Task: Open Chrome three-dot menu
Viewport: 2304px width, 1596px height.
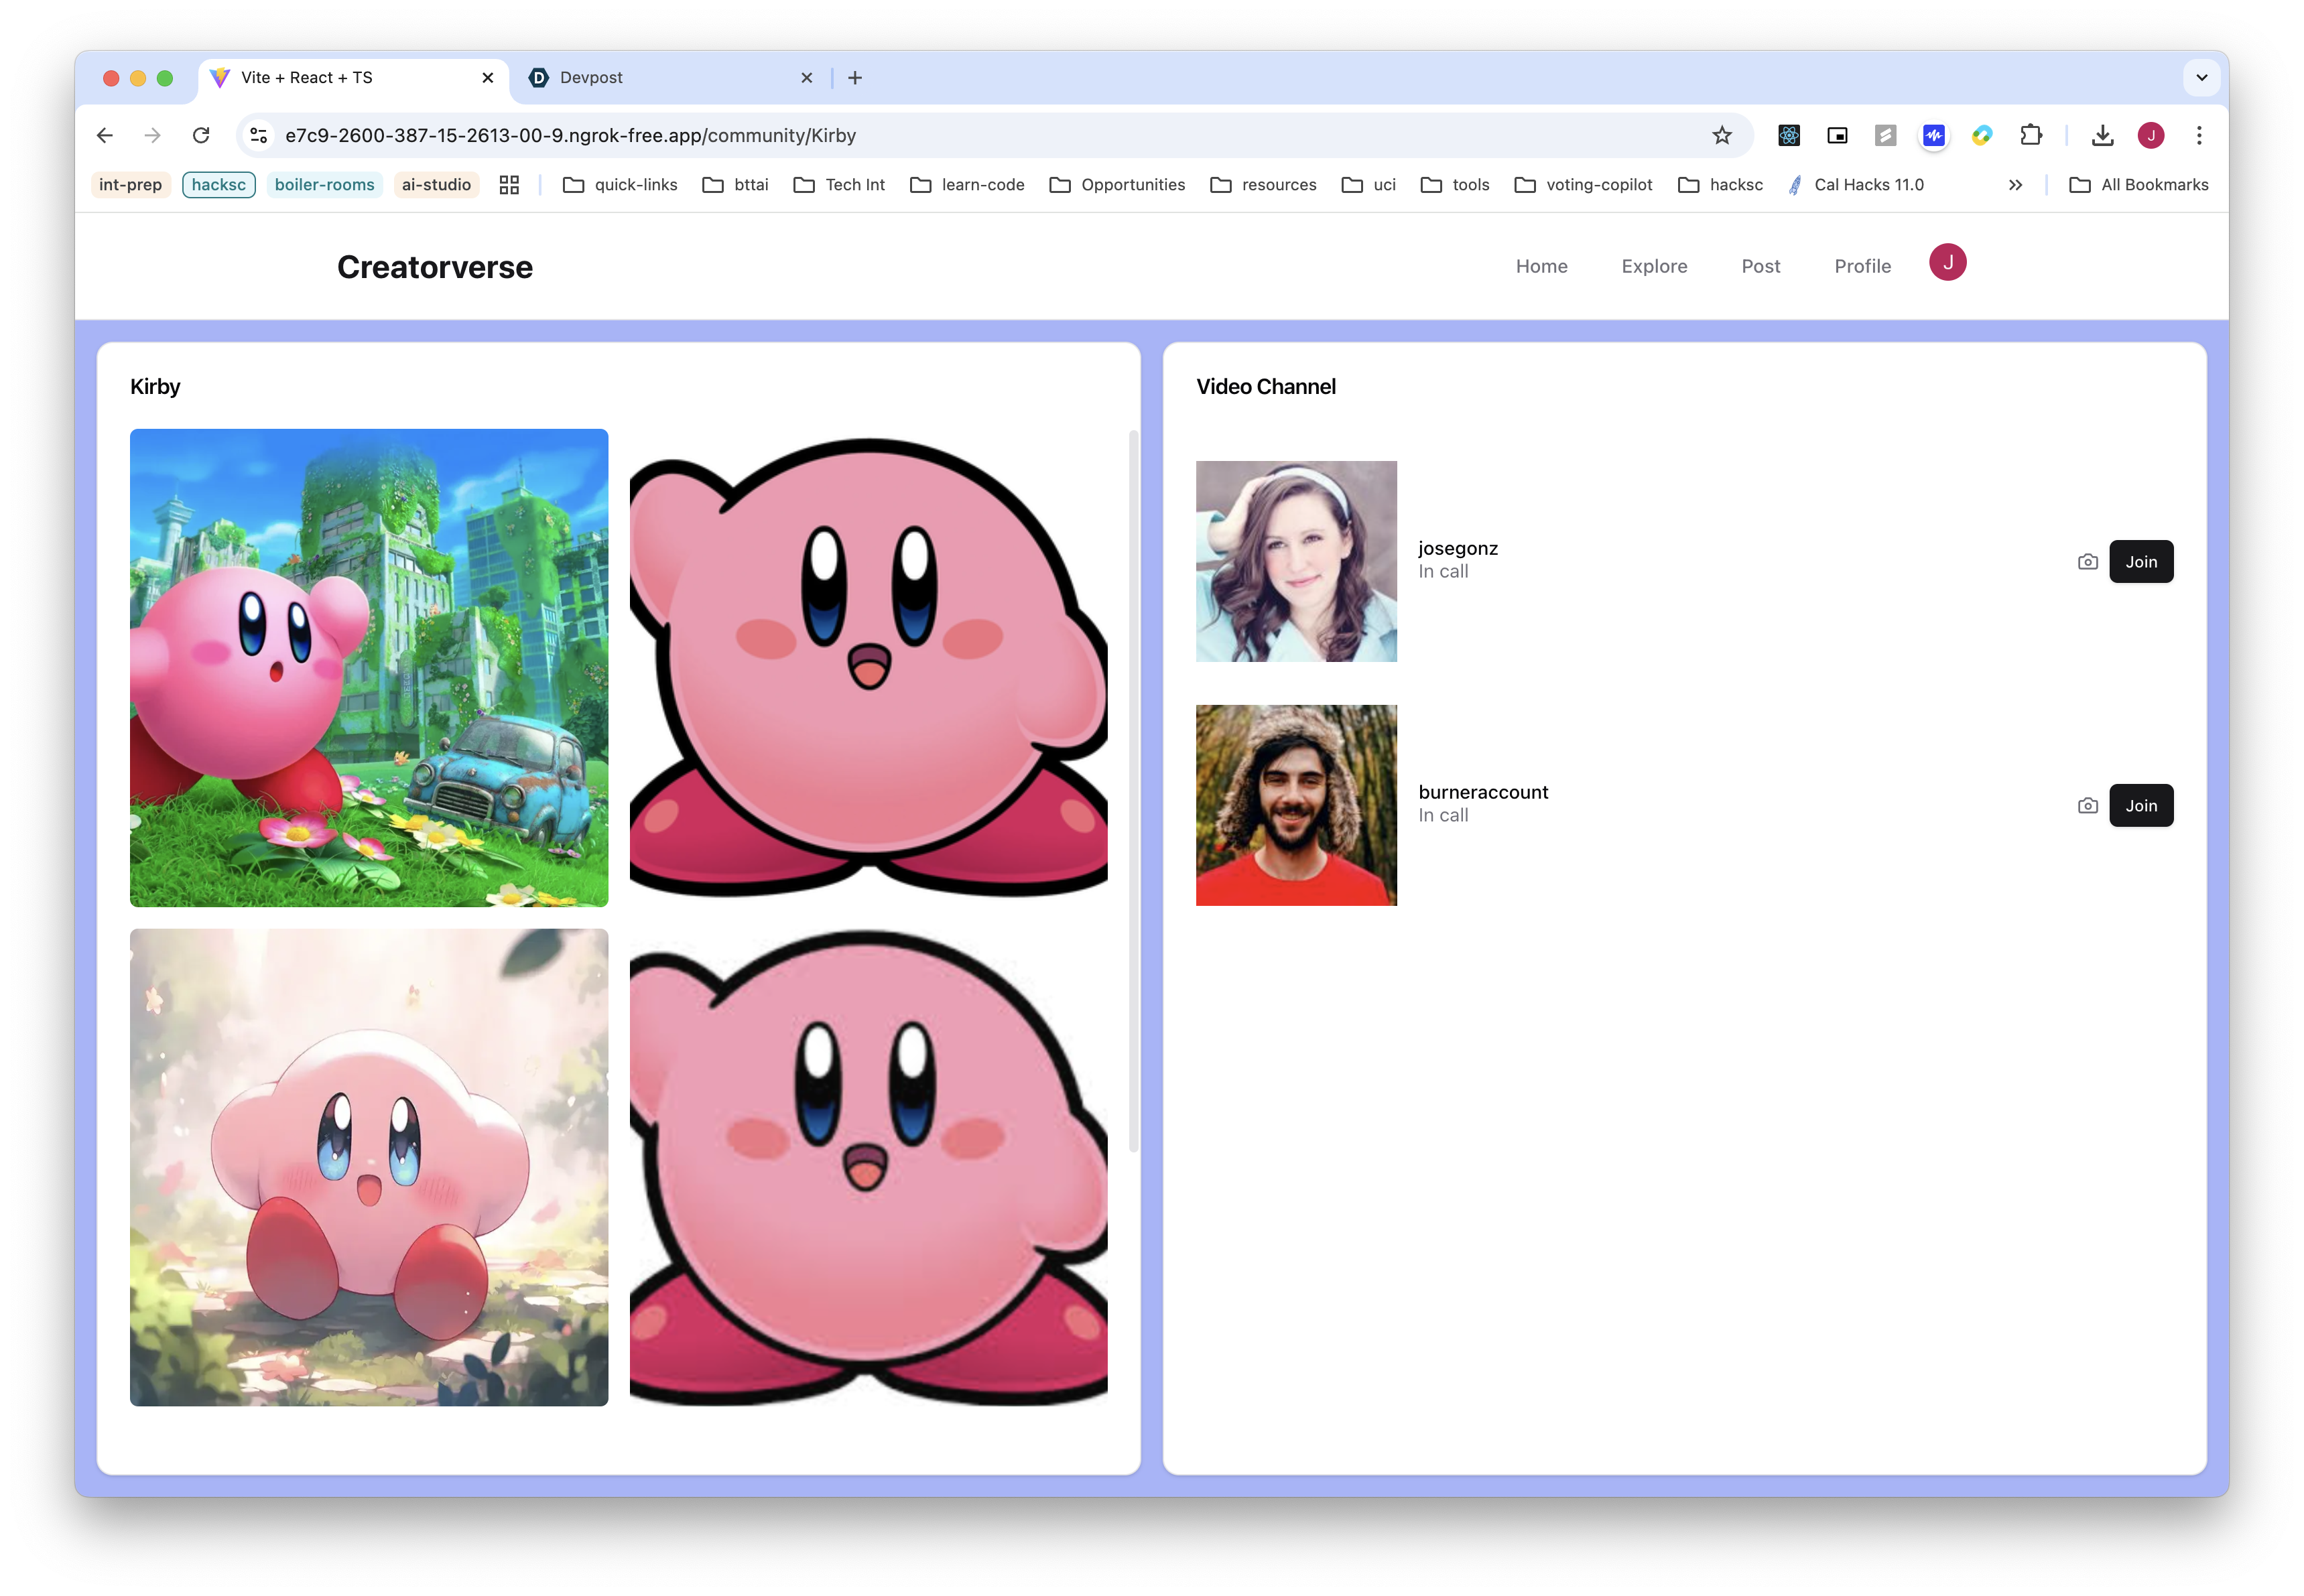Action: (2198, 135)
